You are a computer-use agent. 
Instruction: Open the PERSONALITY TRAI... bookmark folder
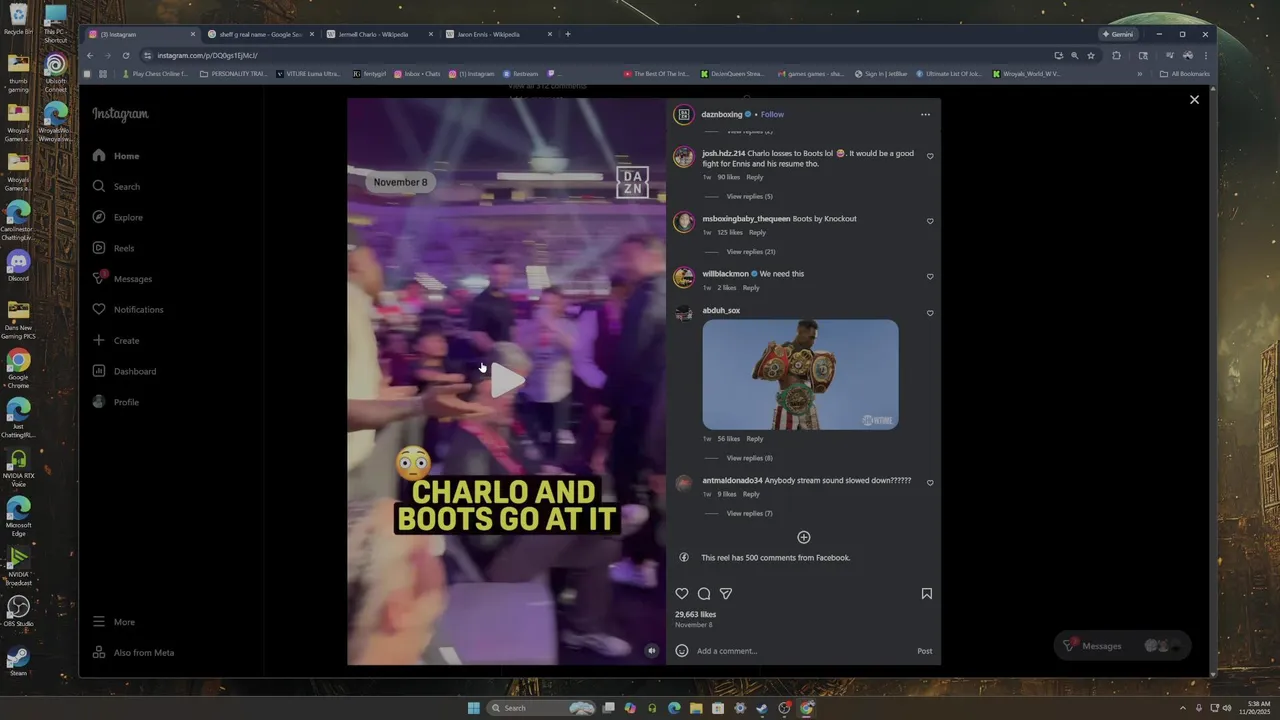[233, 74]
